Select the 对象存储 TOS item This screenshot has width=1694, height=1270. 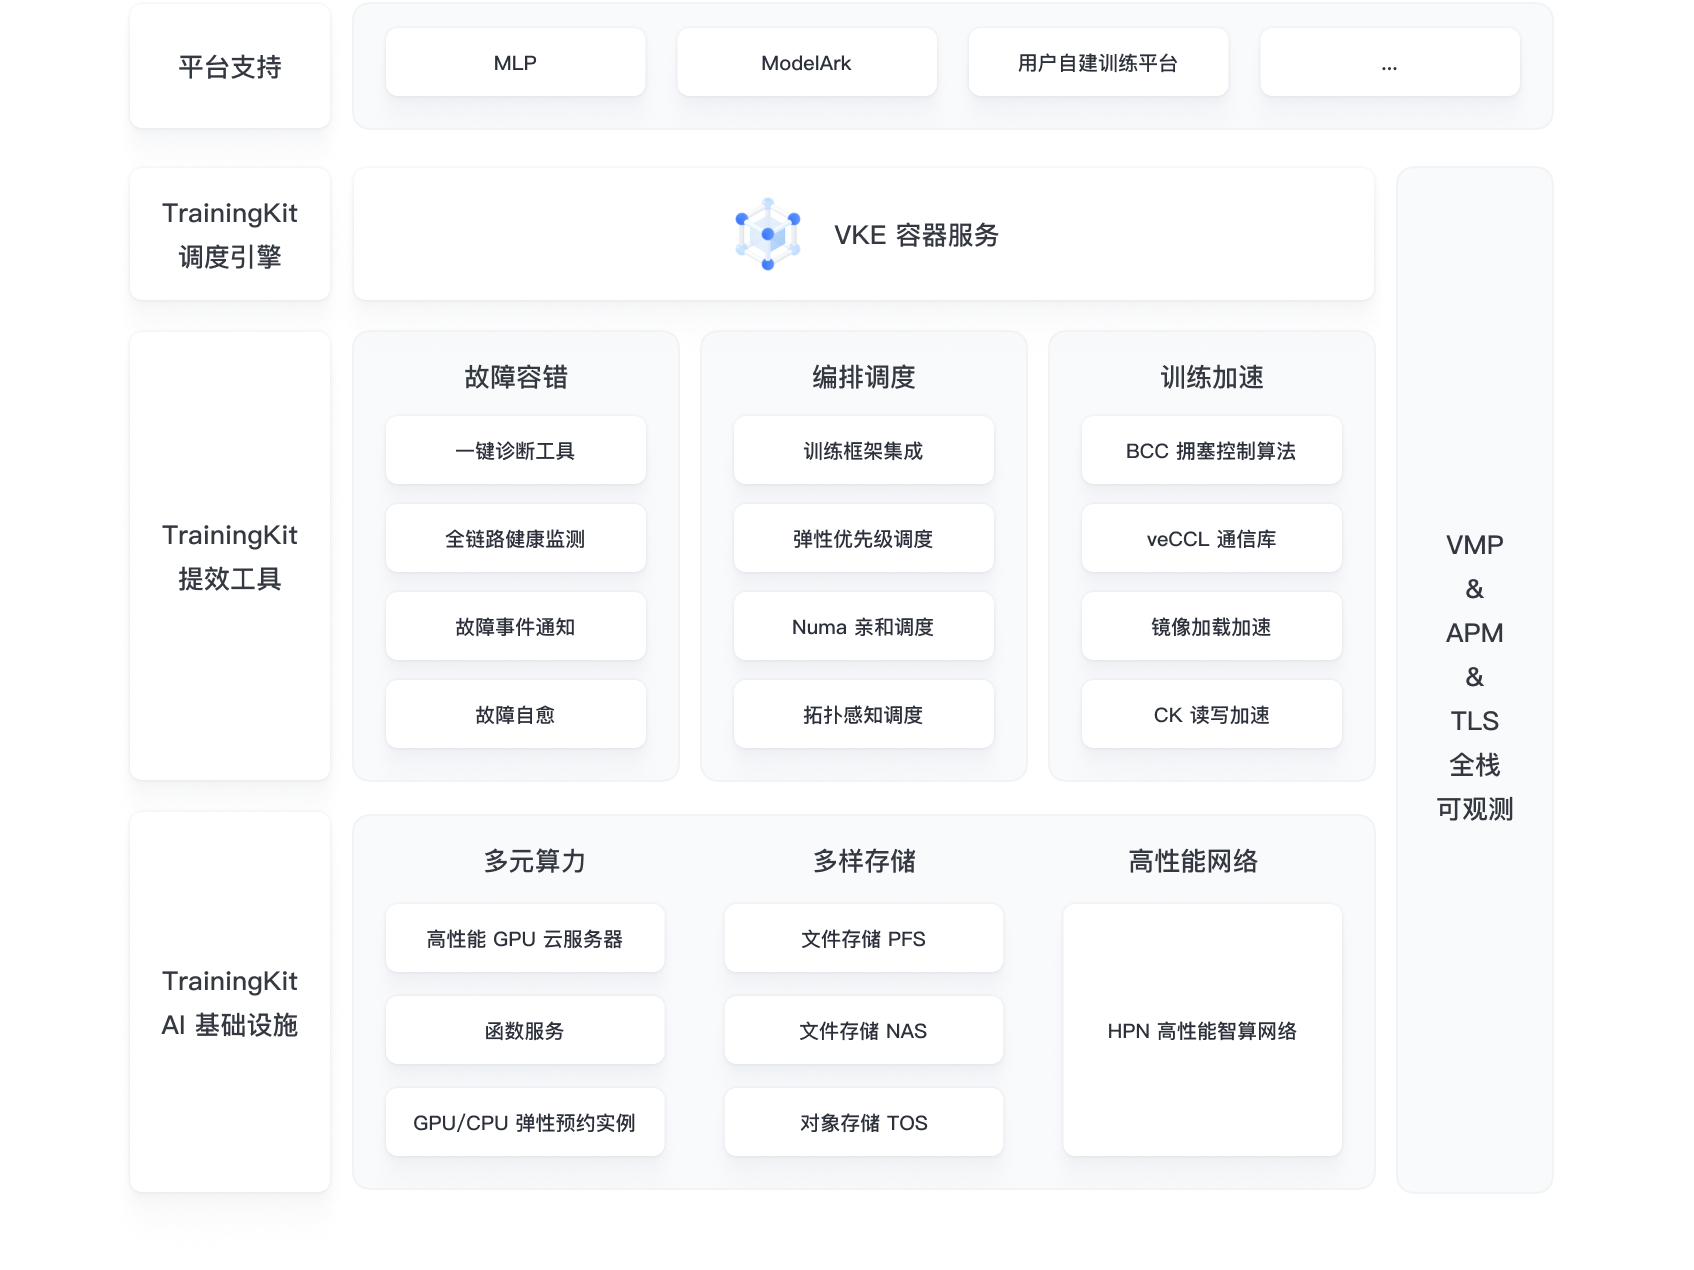pos(863,1122)
